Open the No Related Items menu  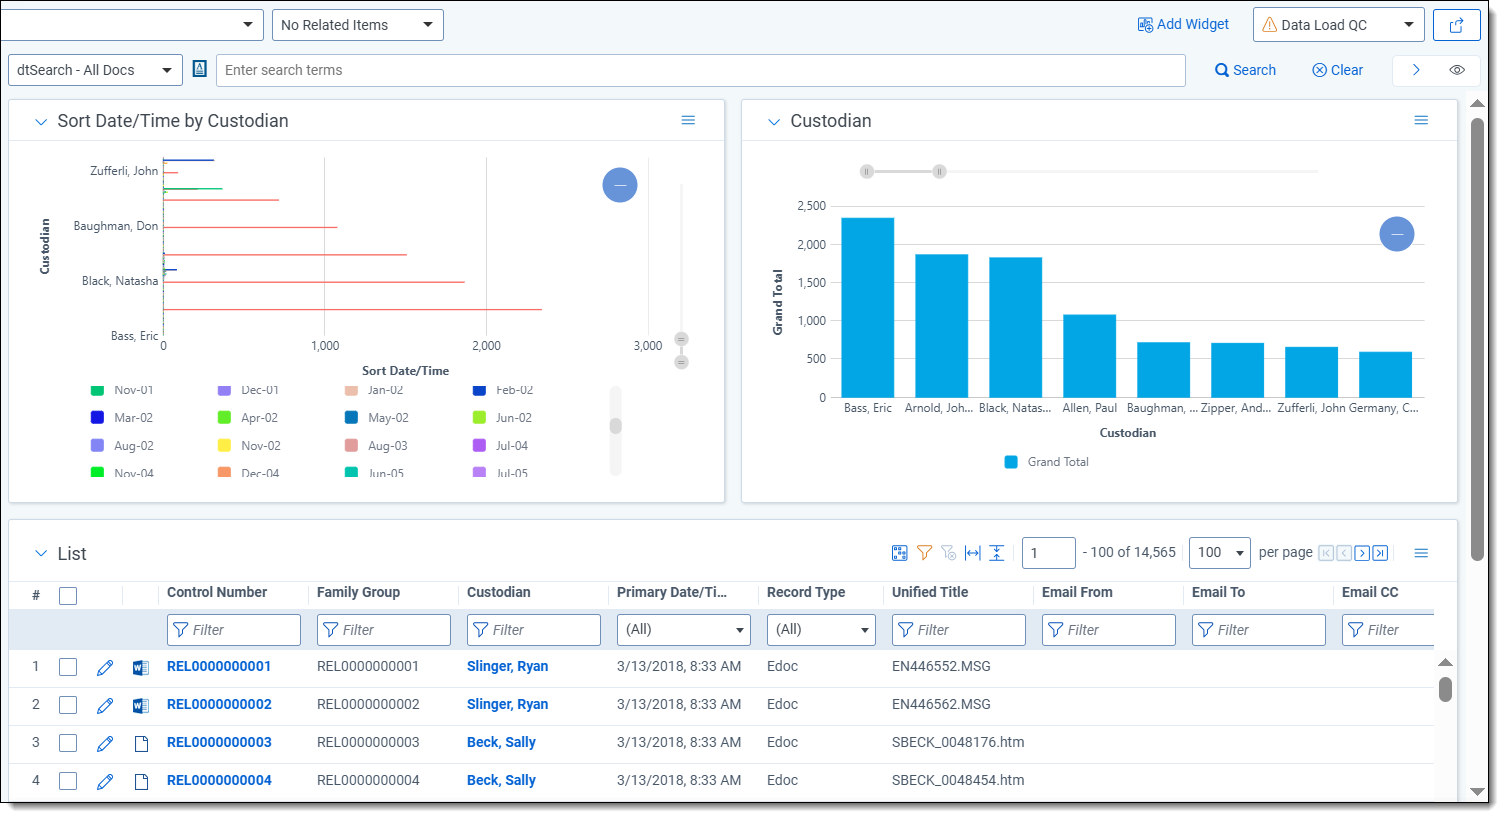tap(357, 25)
